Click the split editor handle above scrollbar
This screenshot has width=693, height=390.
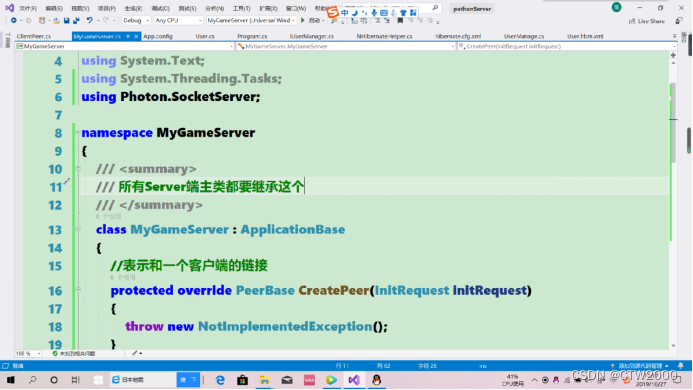point(673,55)
